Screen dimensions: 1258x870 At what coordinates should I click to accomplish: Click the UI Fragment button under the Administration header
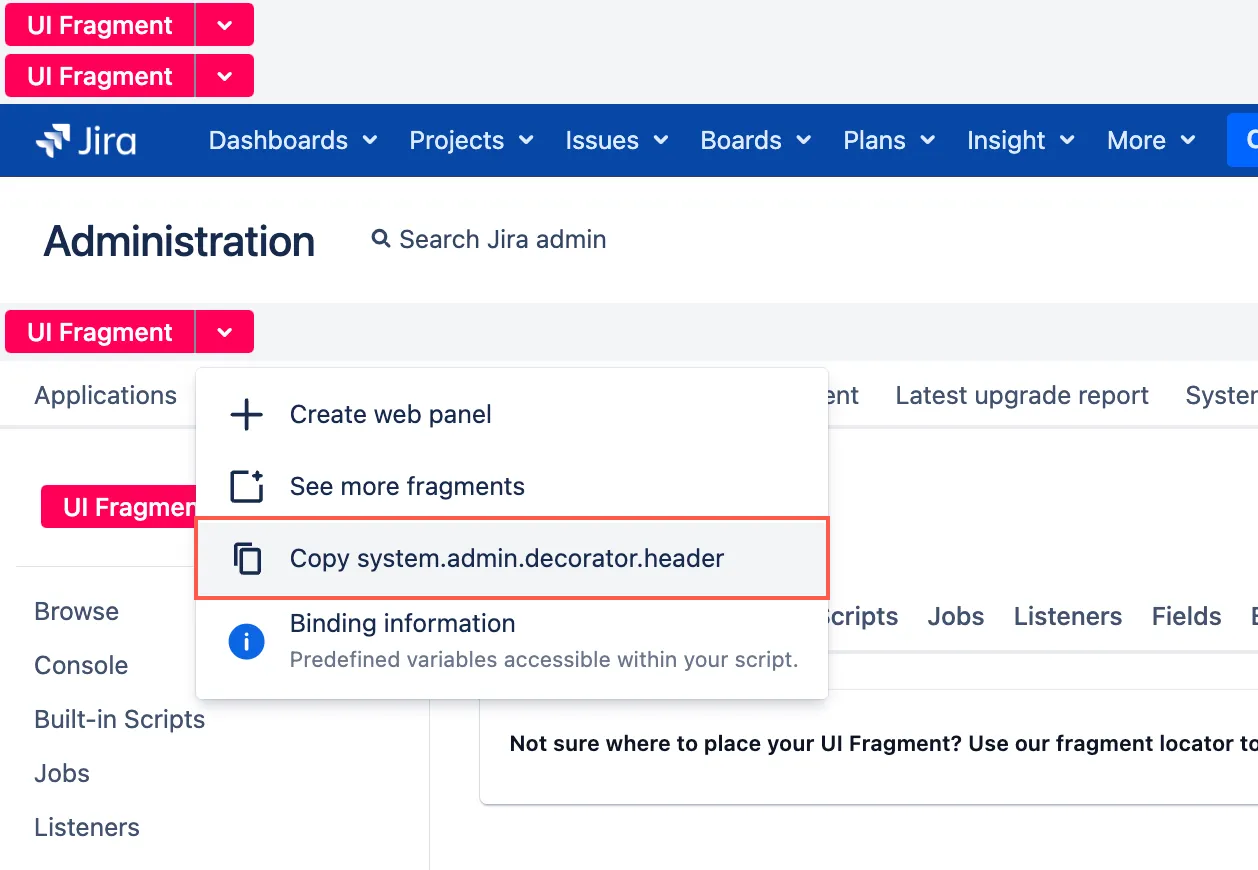click(x=100, y=332)
